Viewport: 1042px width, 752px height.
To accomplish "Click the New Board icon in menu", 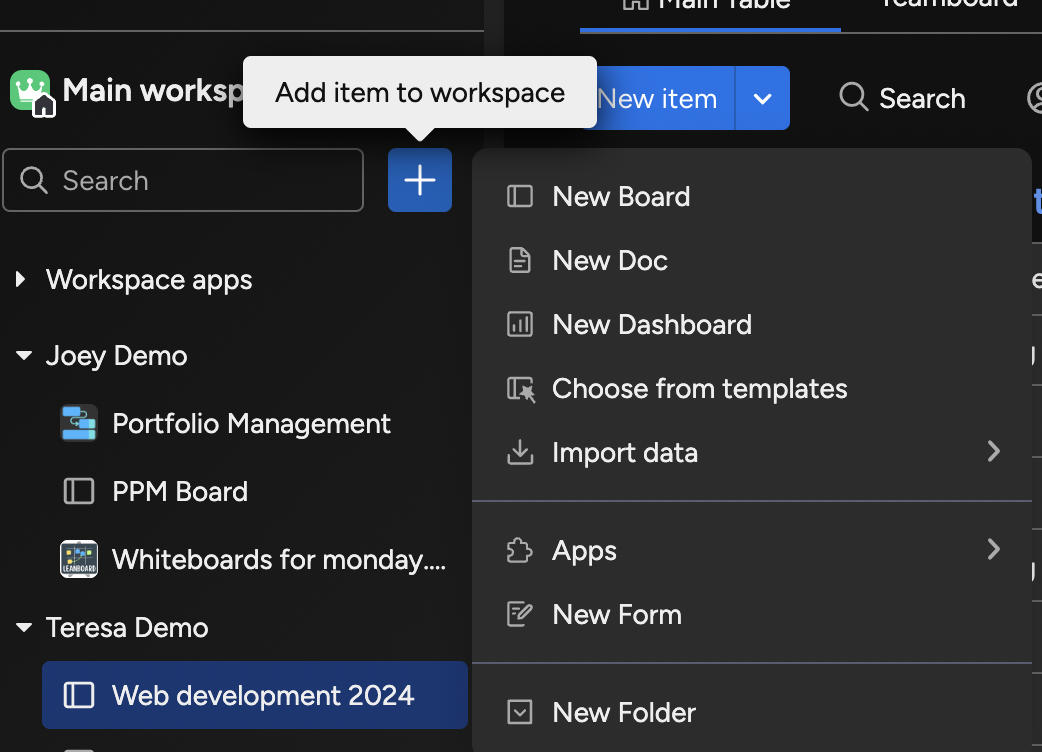I will coord(520,196).
